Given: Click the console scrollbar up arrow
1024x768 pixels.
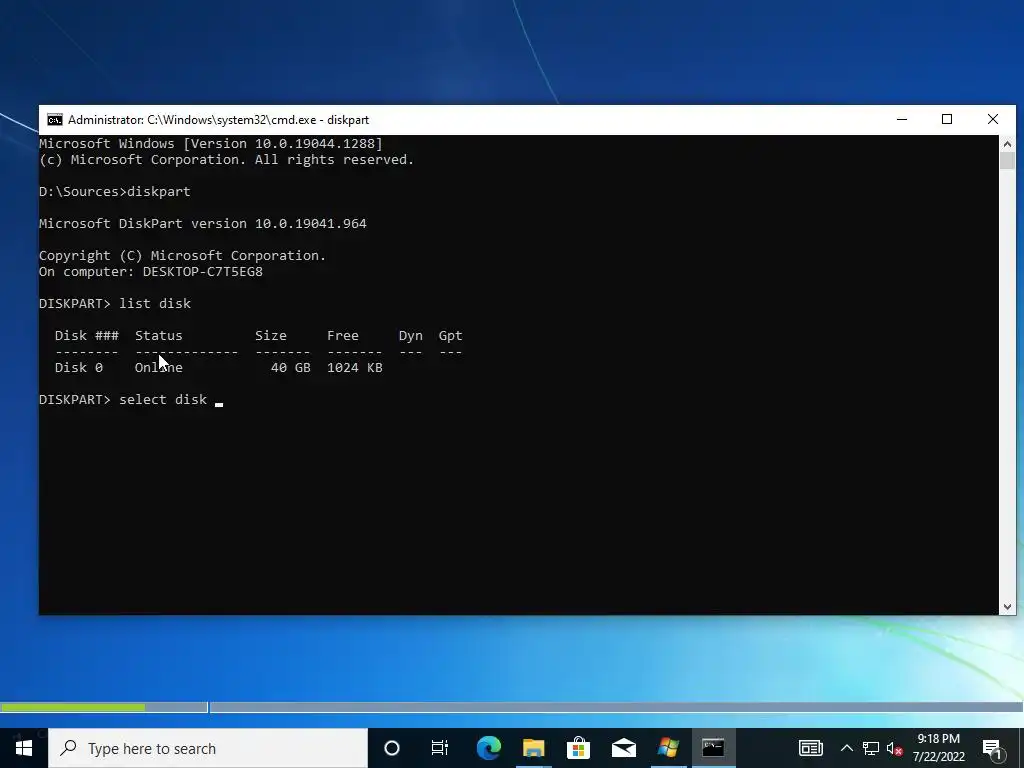Looking at the screenshot, I should pos(1007,144).
